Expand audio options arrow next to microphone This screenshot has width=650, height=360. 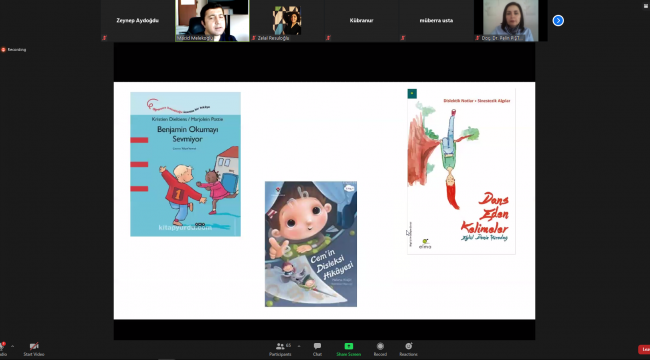[12, 346]
